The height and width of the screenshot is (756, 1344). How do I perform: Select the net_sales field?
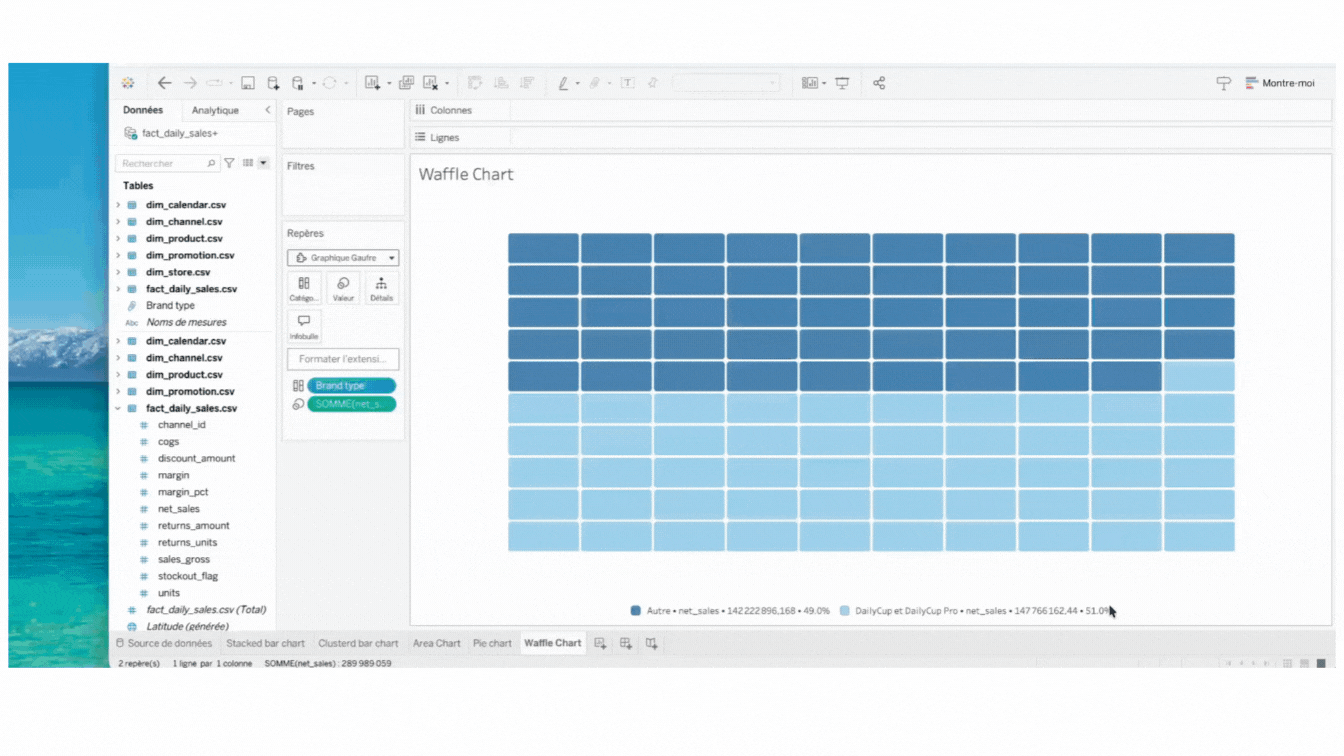179,509
